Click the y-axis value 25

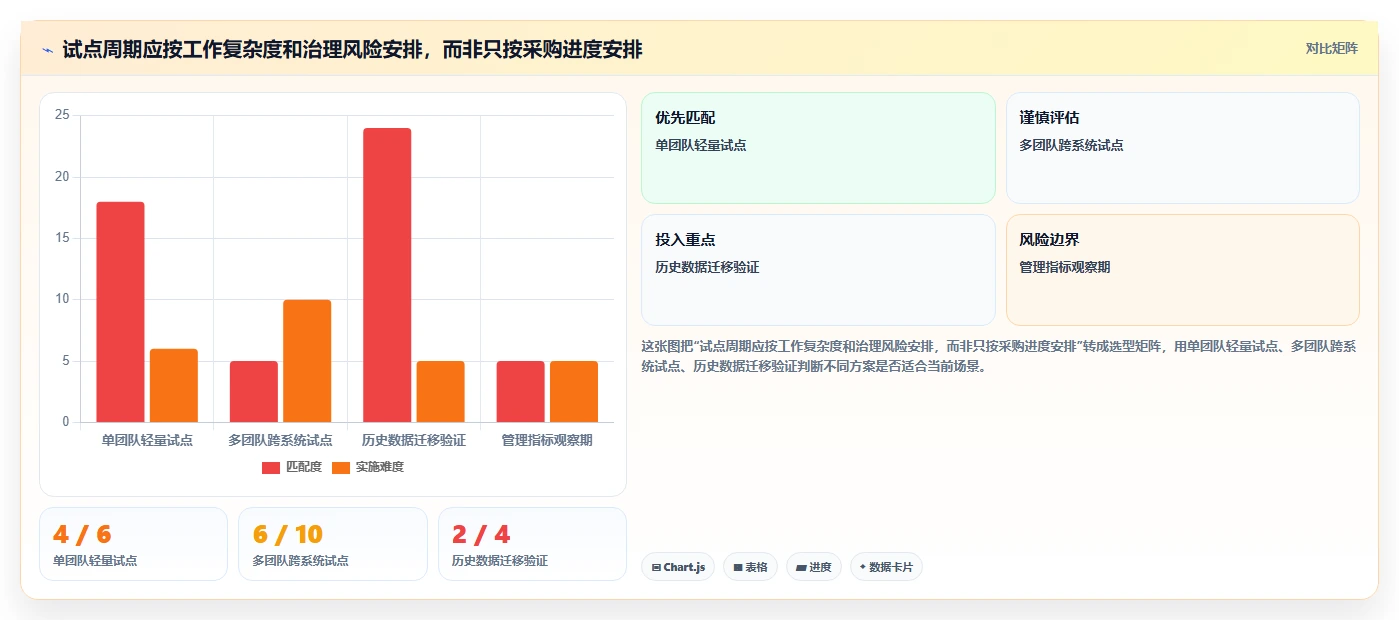click(62, 116)
